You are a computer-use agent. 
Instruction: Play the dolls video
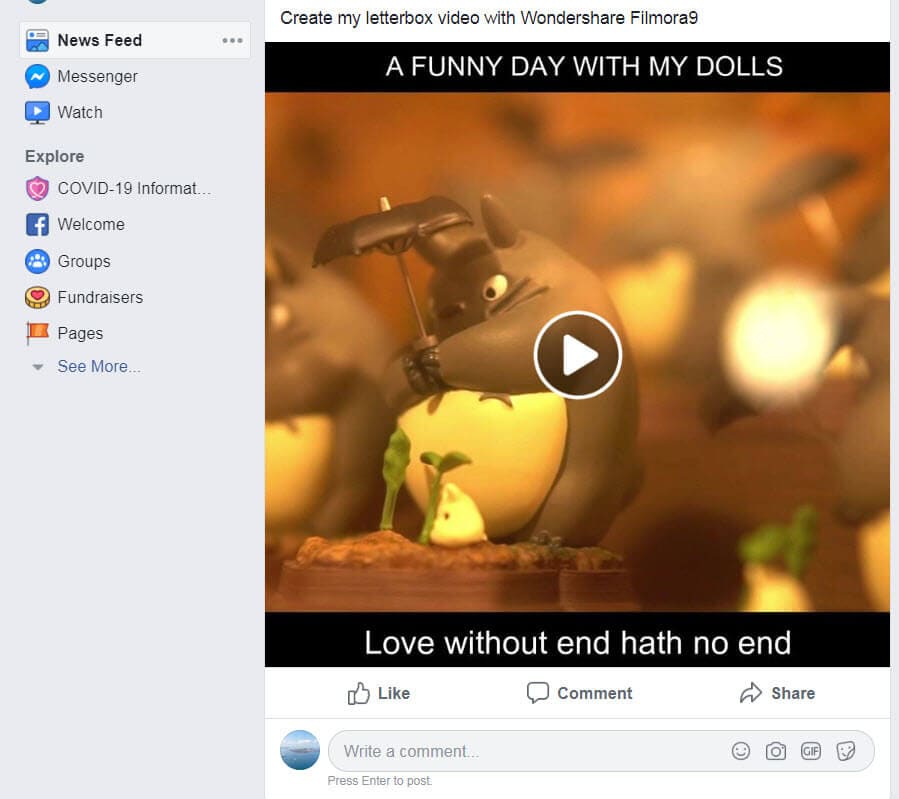577,355
